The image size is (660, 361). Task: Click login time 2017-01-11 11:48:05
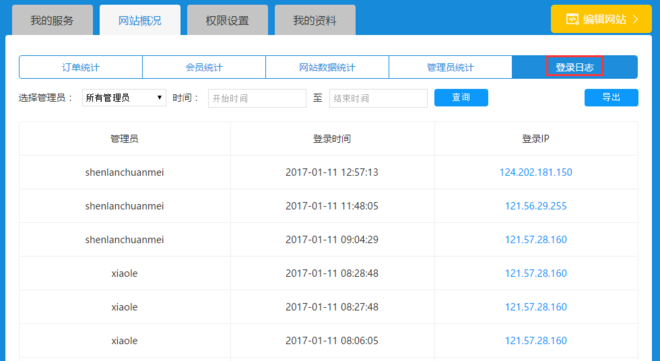[x=332, y=206]
